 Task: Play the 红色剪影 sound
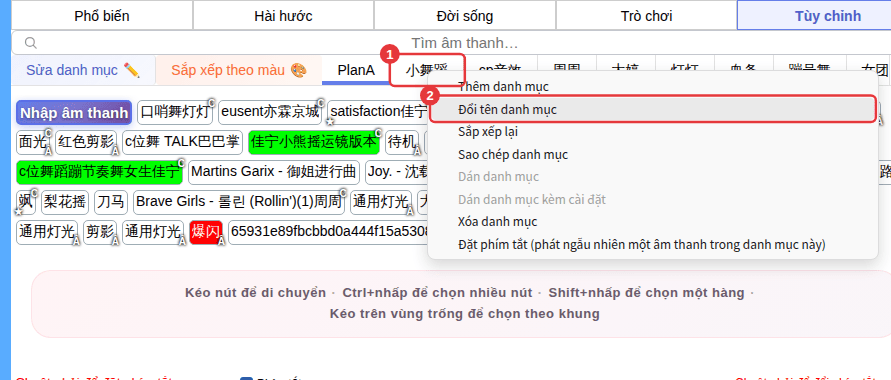(86, 142)
